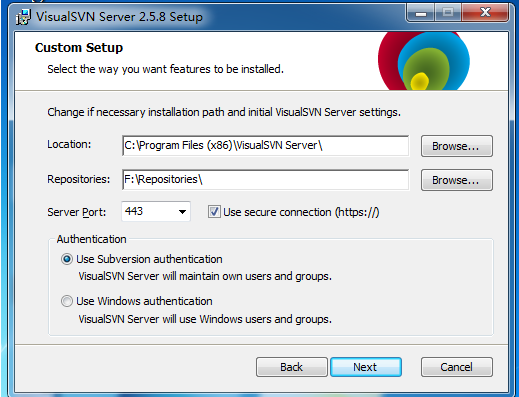
Task: Click the 'Authentication' group label
Action: tap(91, 239)
